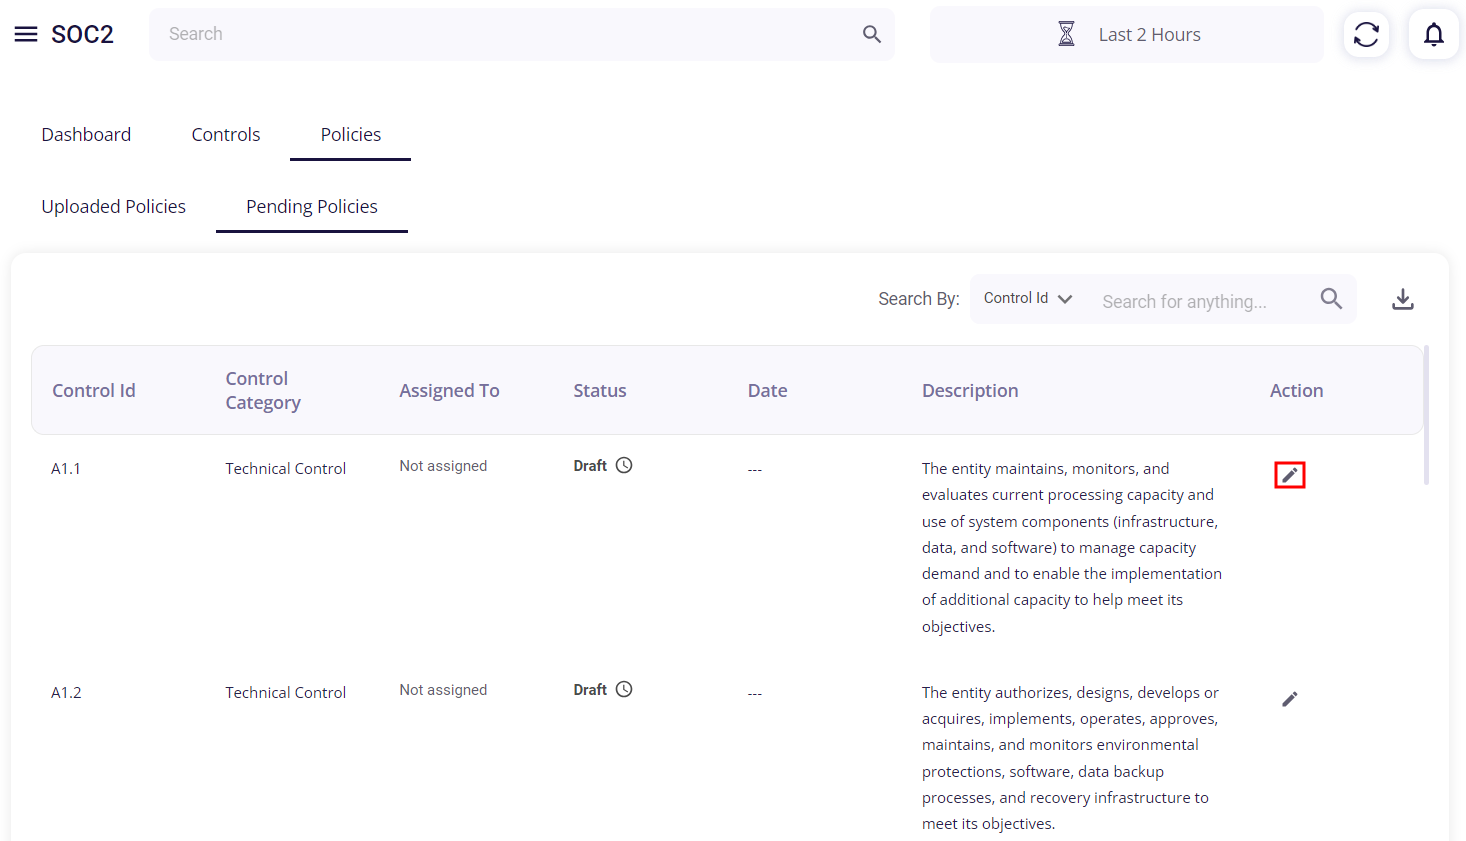1466x841 pixels.
Task: Click the Action column header
Action: click(1296, 390)
